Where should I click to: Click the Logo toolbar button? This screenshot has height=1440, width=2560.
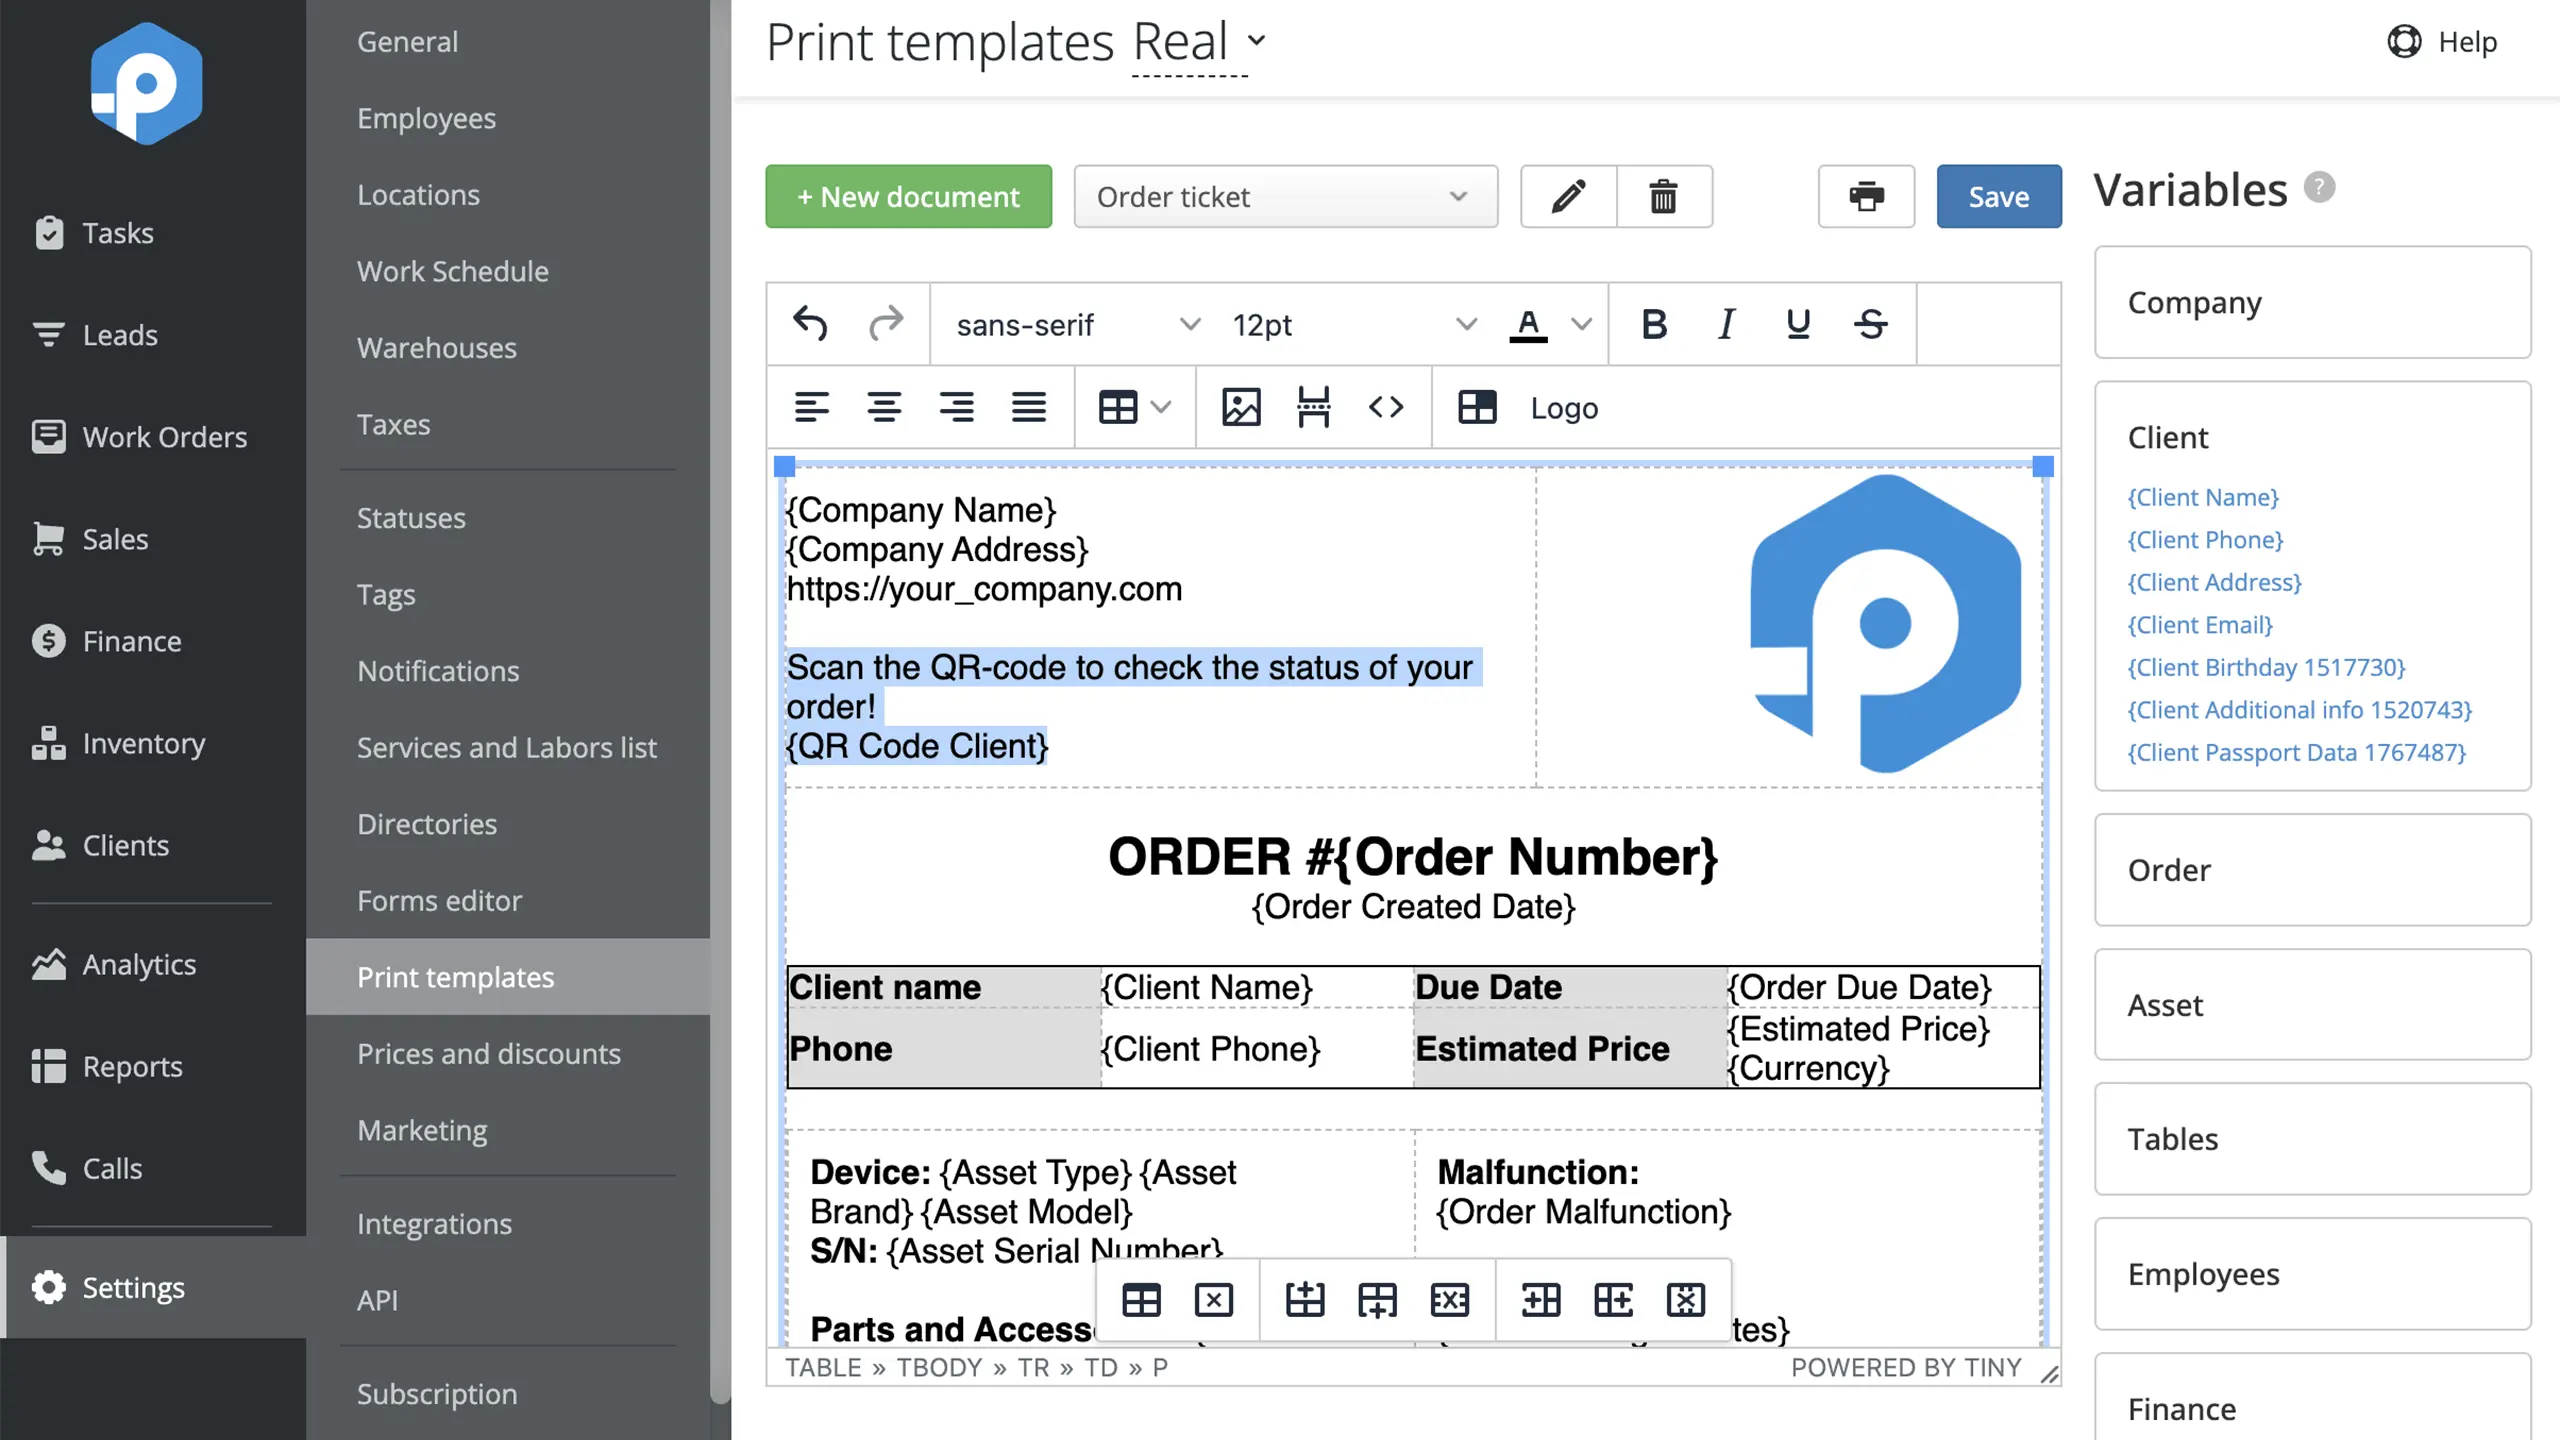click(x=1564, y=407)
